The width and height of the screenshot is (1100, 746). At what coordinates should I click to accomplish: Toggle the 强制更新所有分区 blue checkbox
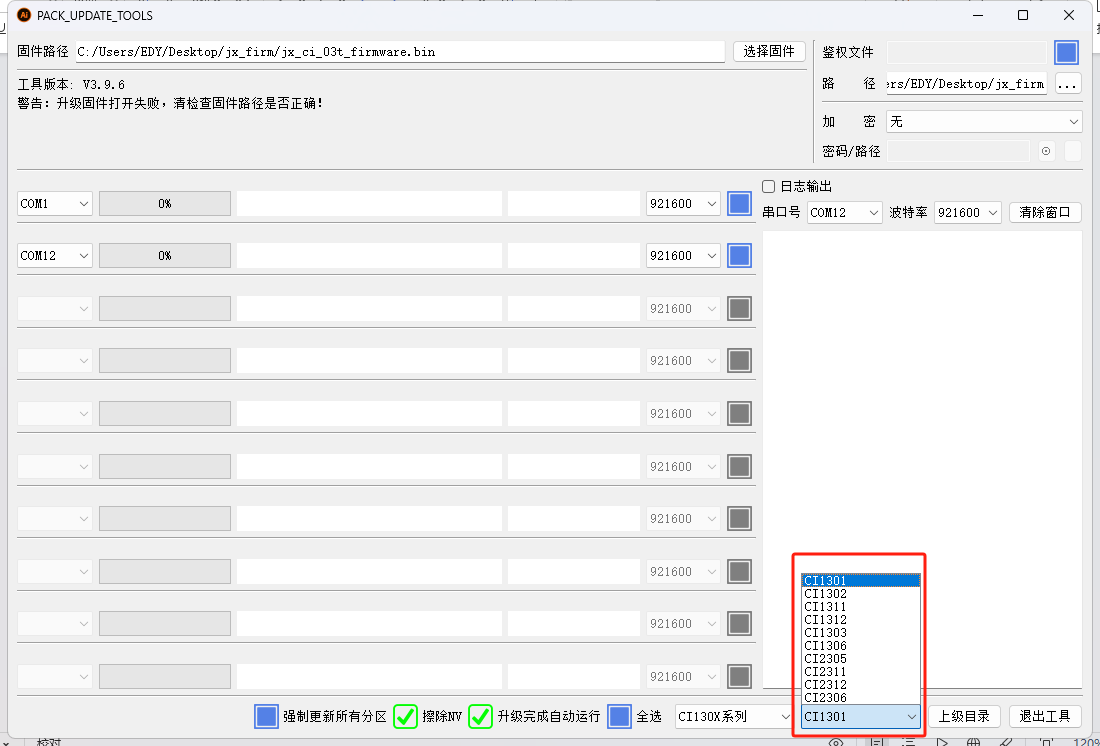coord(266,716)
